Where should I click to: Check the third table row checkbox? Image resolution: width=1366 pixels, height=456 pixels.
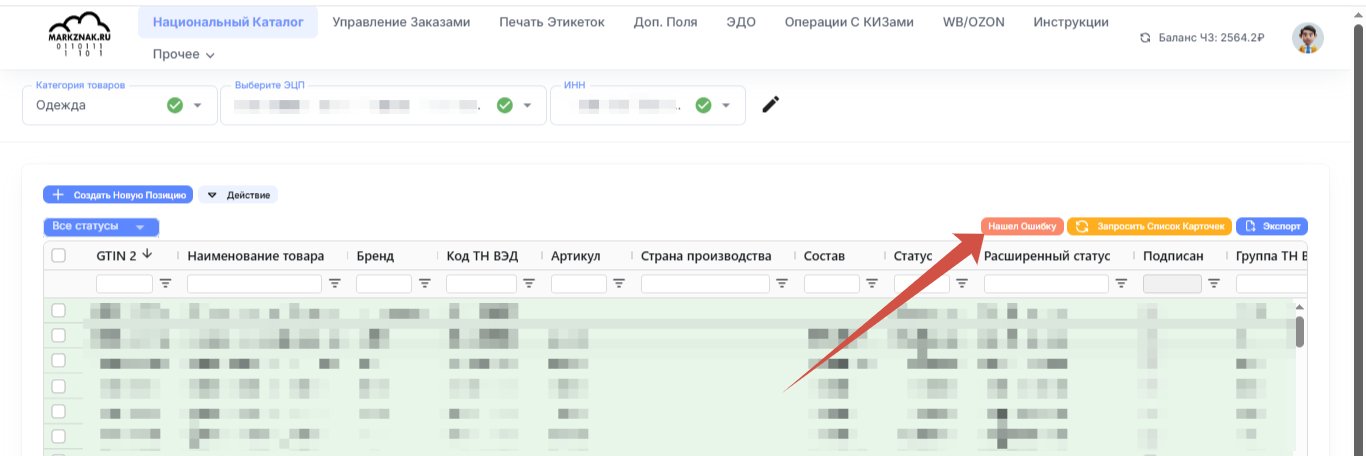click(59, 360)
